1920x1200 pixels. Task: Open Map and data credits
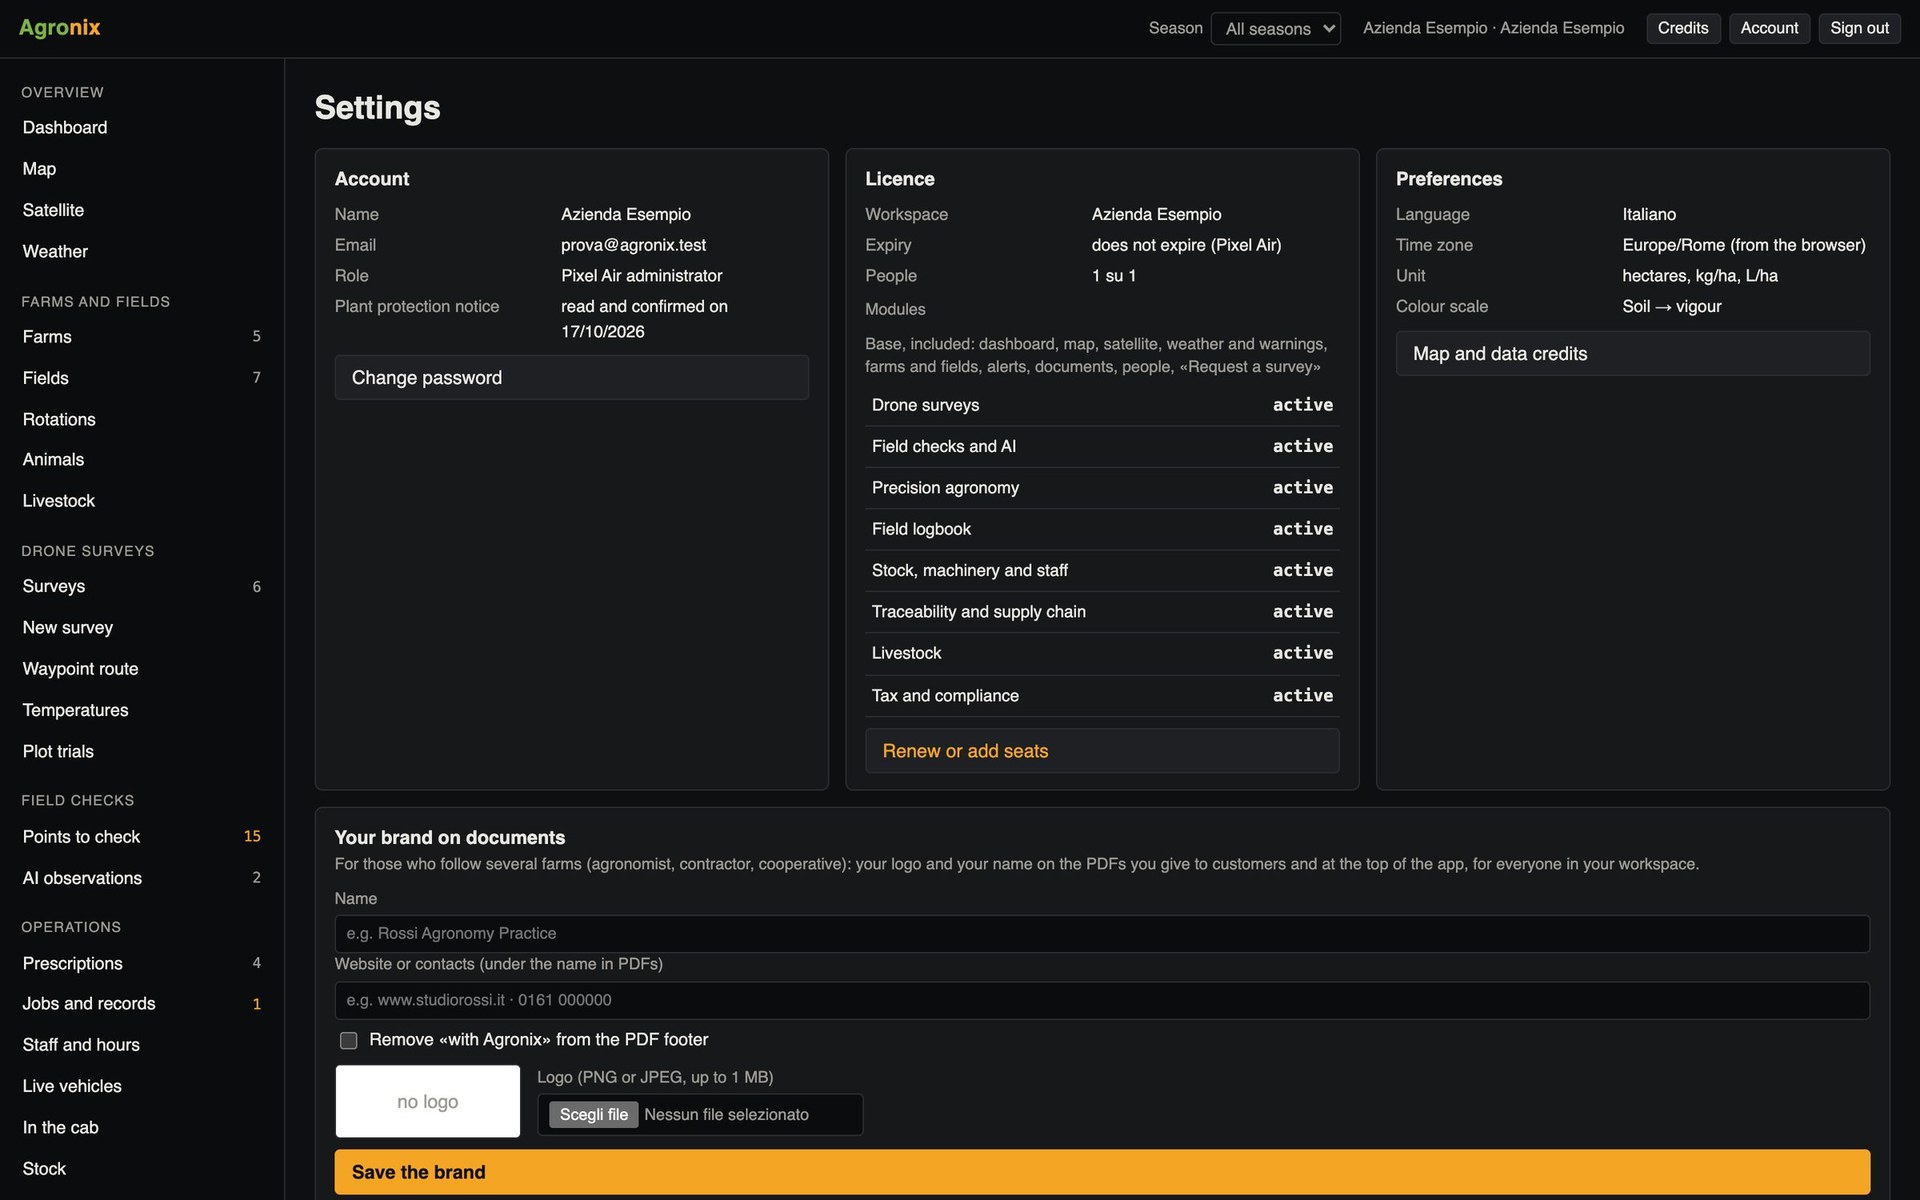[x=1633, y=353]
